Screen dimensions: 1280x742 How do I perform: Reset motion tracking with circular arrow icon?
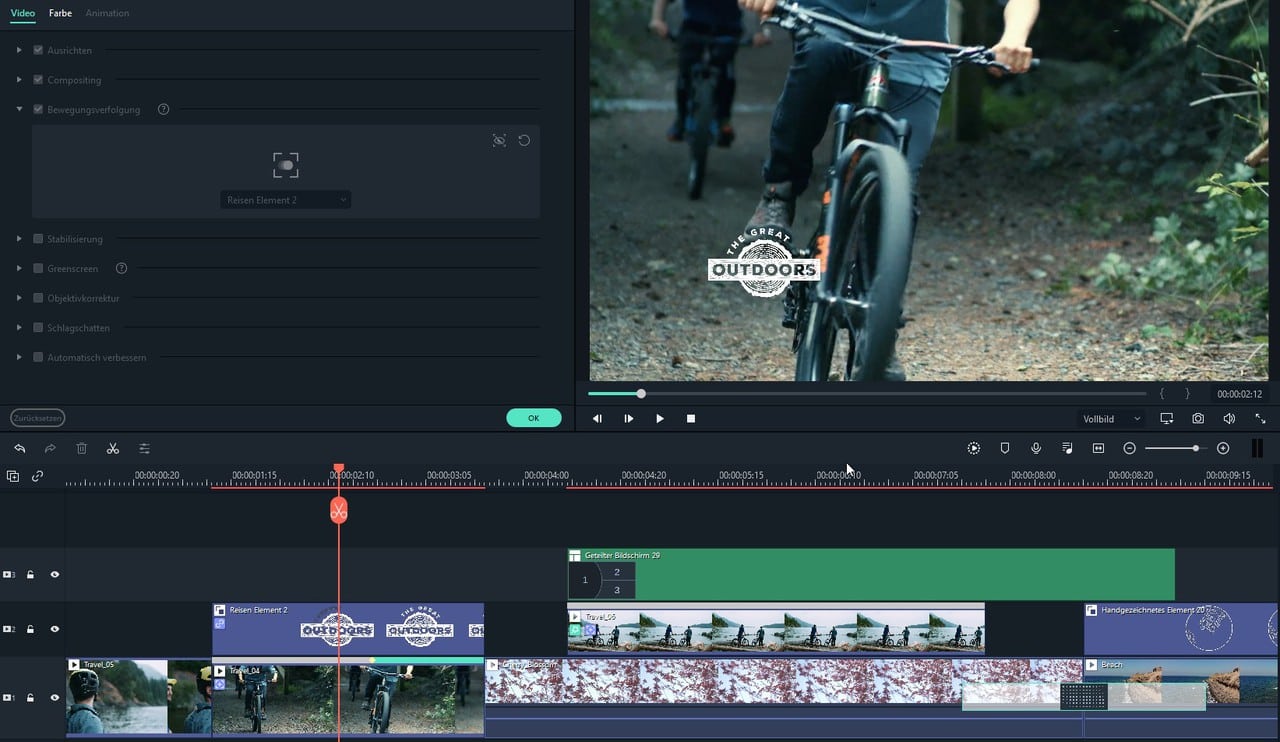[x=524, y=141]
